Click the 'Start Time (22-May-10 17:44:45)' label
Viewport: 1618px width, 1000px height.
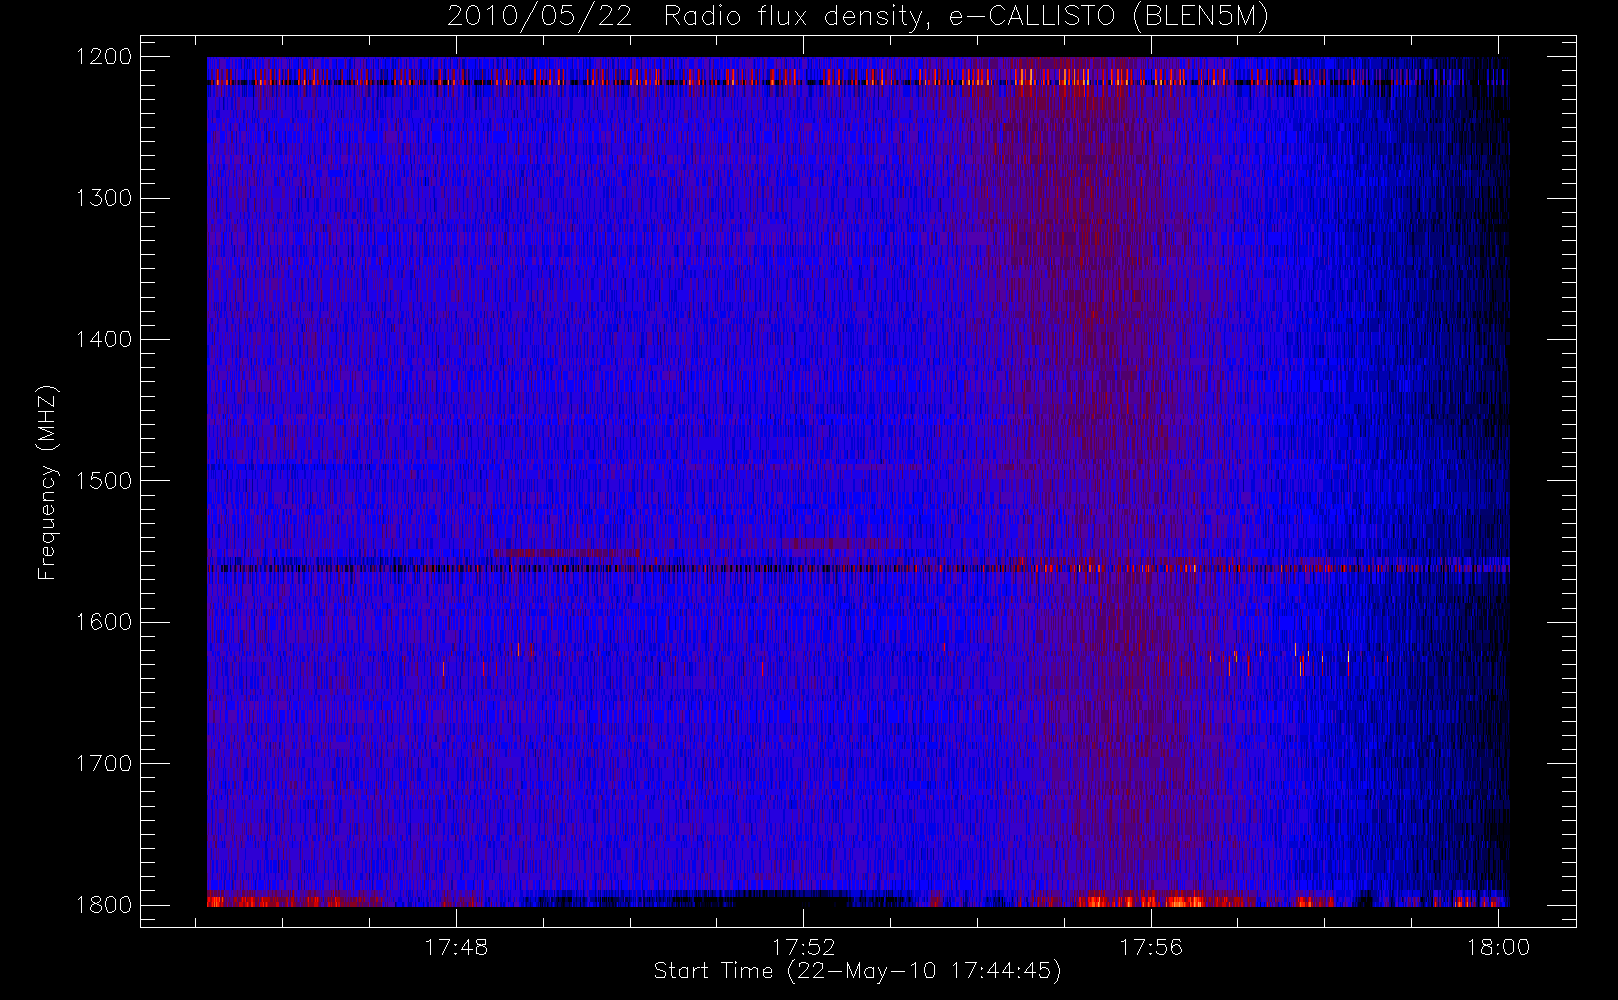(858, 971)
